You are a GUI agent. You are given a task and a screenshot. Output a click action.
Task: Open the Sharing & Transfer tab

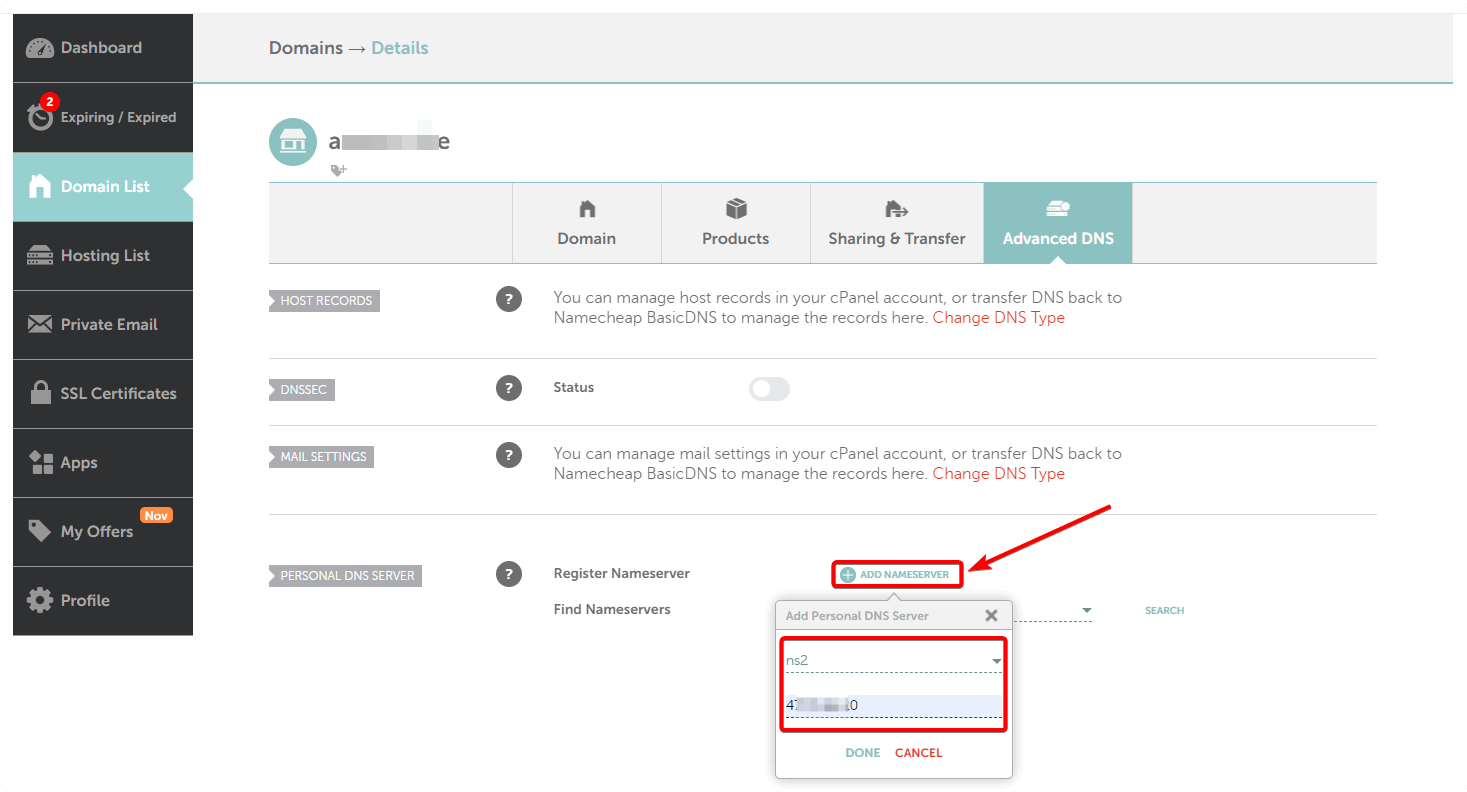point(897,223)
